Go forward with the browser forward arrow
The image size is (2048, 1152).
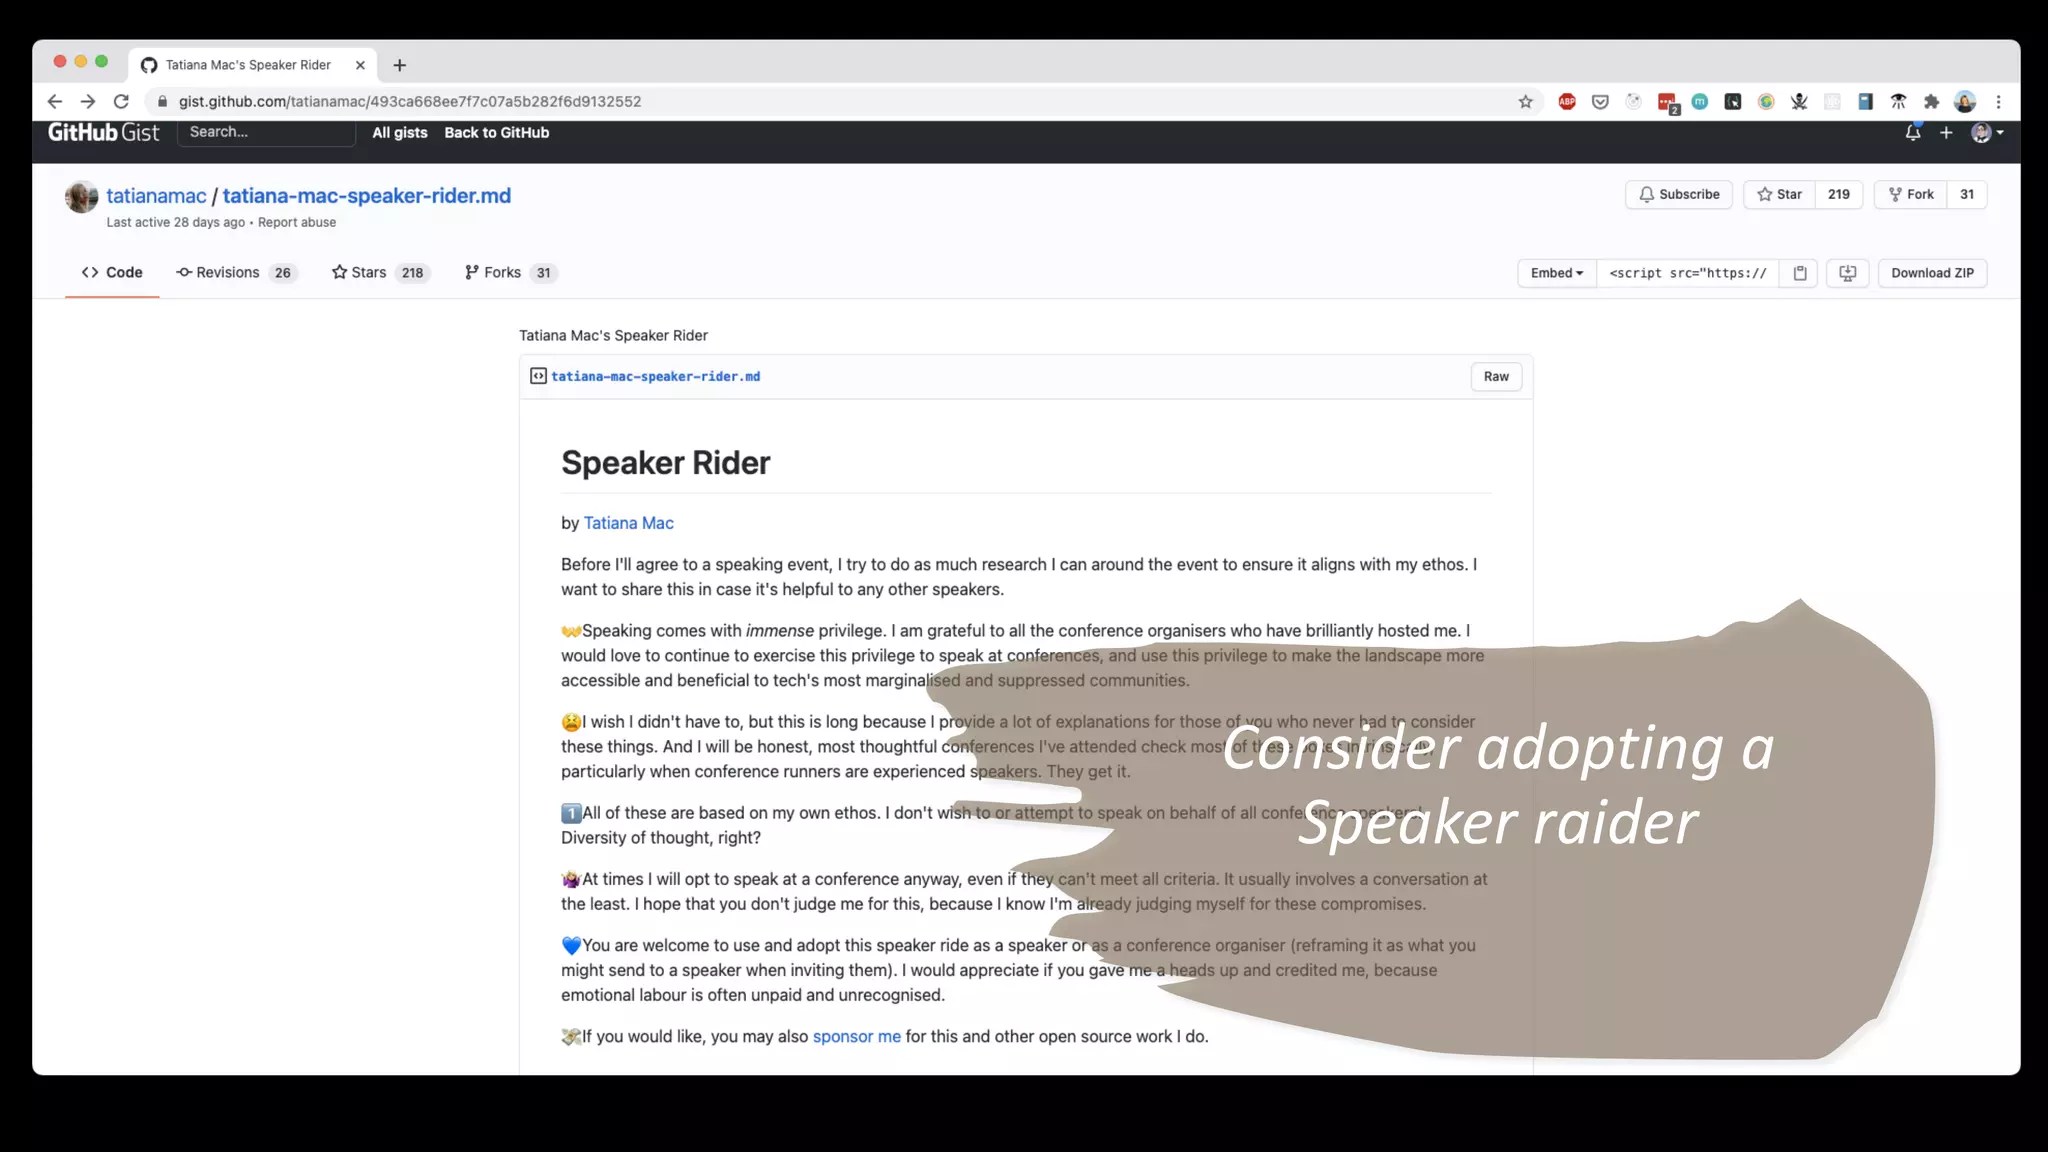(x=88, y=101)
